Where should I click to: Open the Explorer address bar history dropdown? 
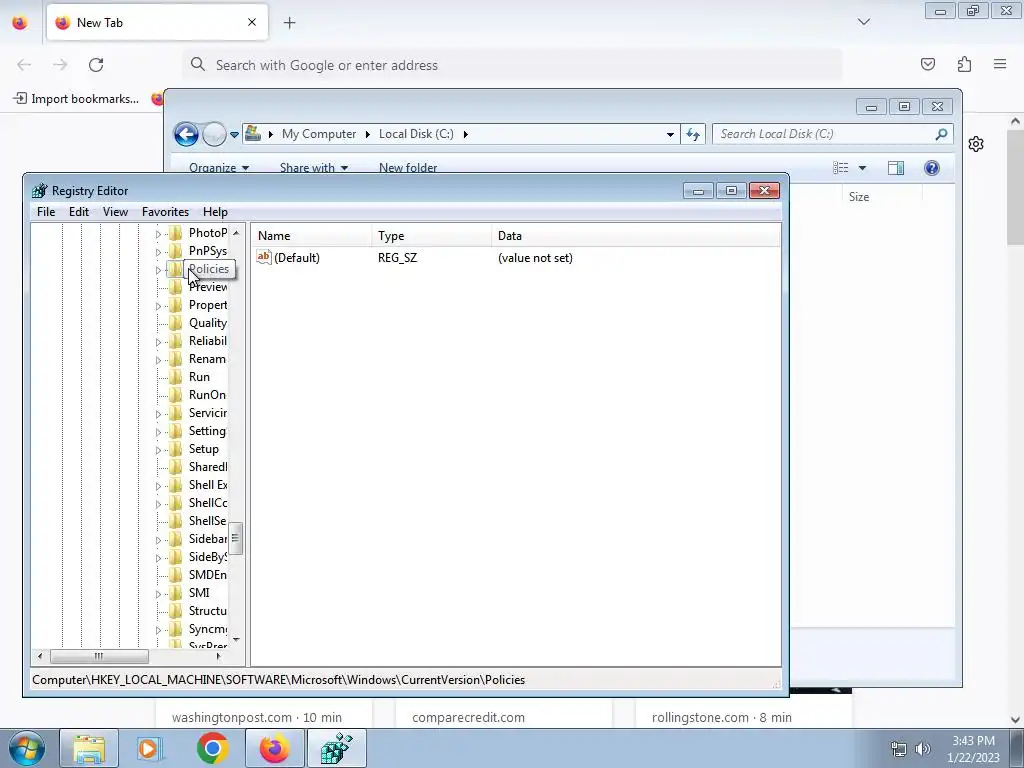(669, 135)
